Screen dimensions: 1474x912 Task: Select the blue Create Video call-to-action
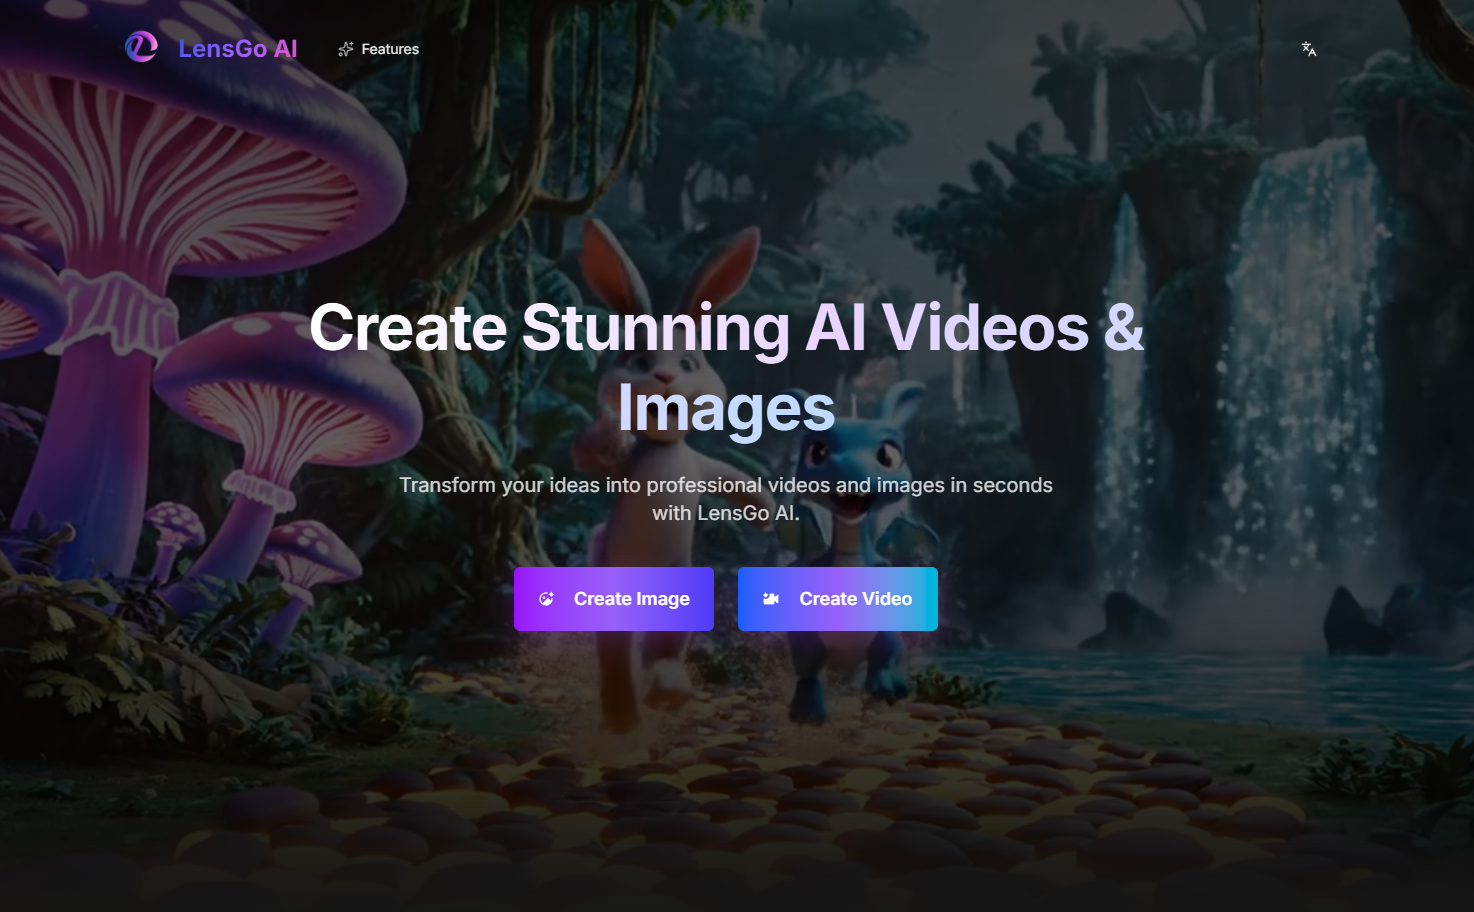(x=837, y=598)
